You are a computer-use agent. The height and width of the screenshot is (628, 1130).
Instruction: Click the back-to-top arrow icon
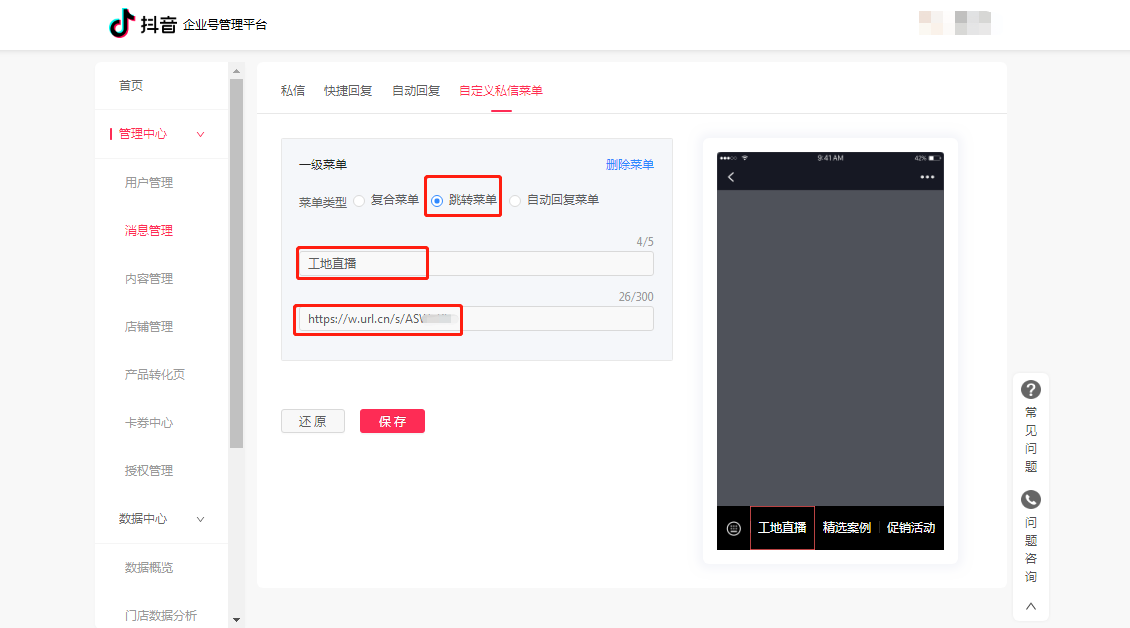pyautogui.click(x=1031, y=606)
